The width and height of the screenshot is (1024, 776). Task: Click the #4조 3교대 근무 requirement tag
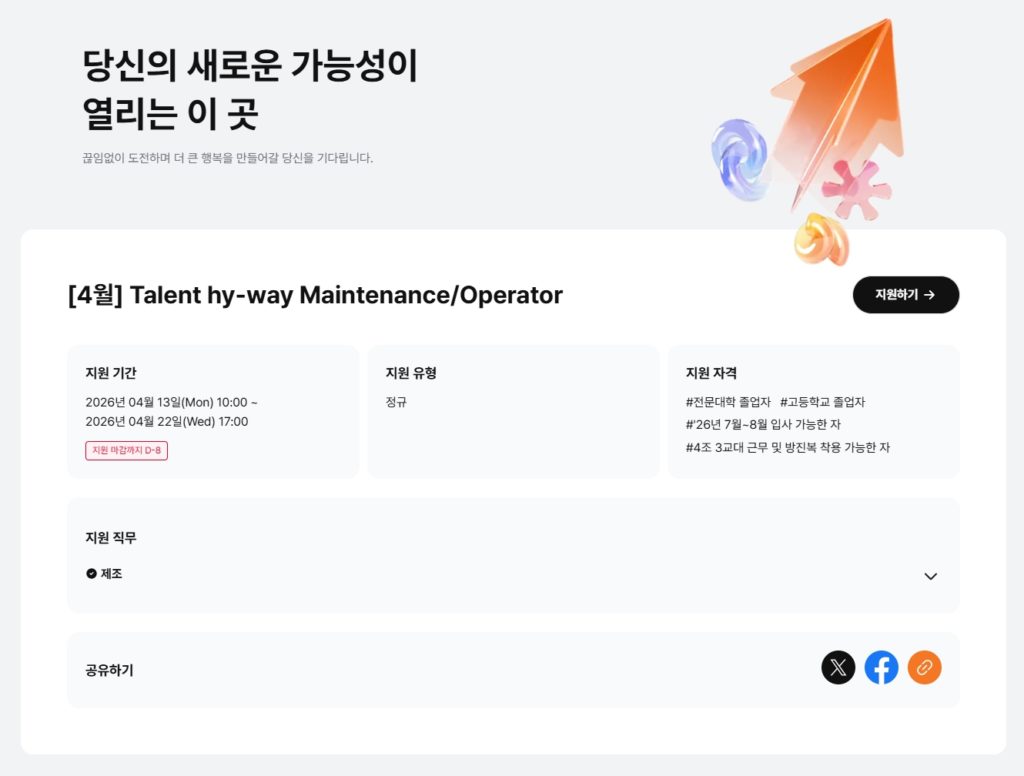pyautogui.click(x=787, y=447)
